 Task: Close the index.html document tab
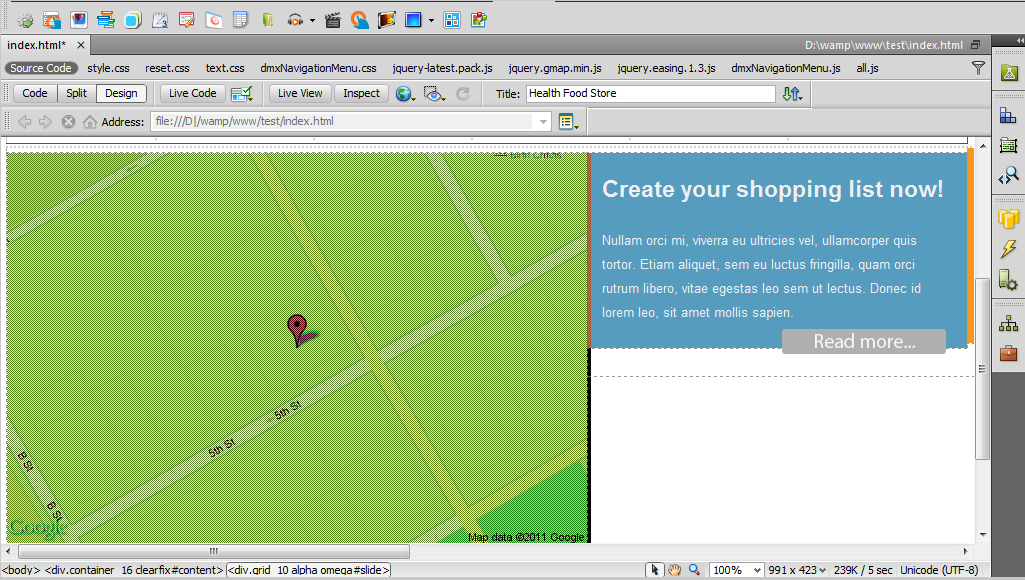click(80, 45)
